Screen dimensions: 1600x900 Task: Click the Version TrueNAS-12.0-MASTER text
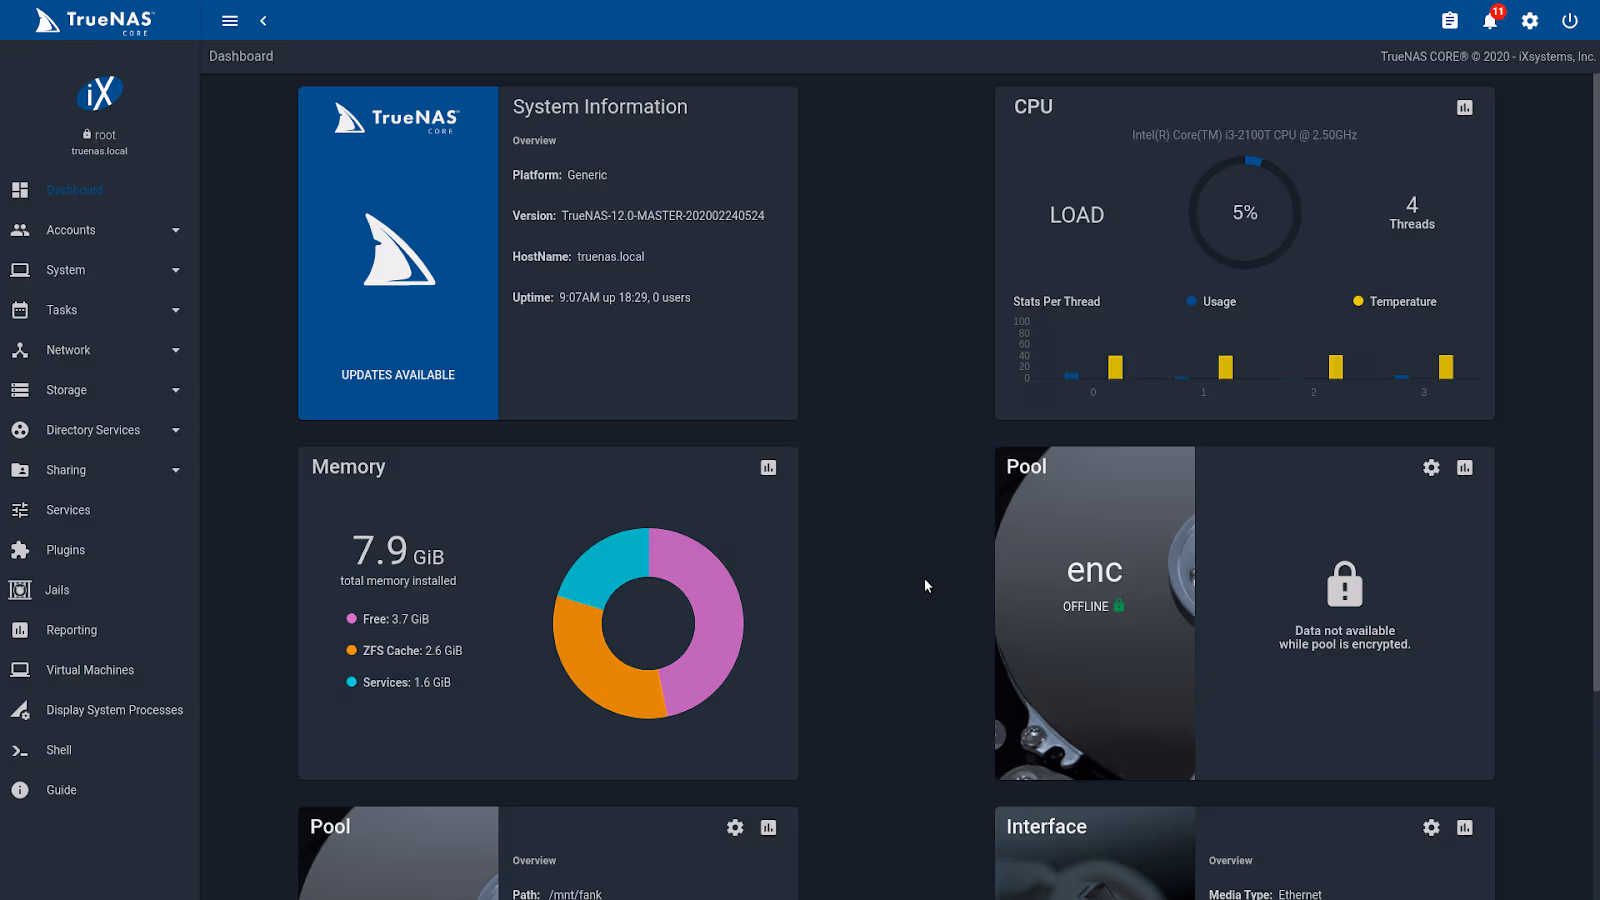point(638,216)
